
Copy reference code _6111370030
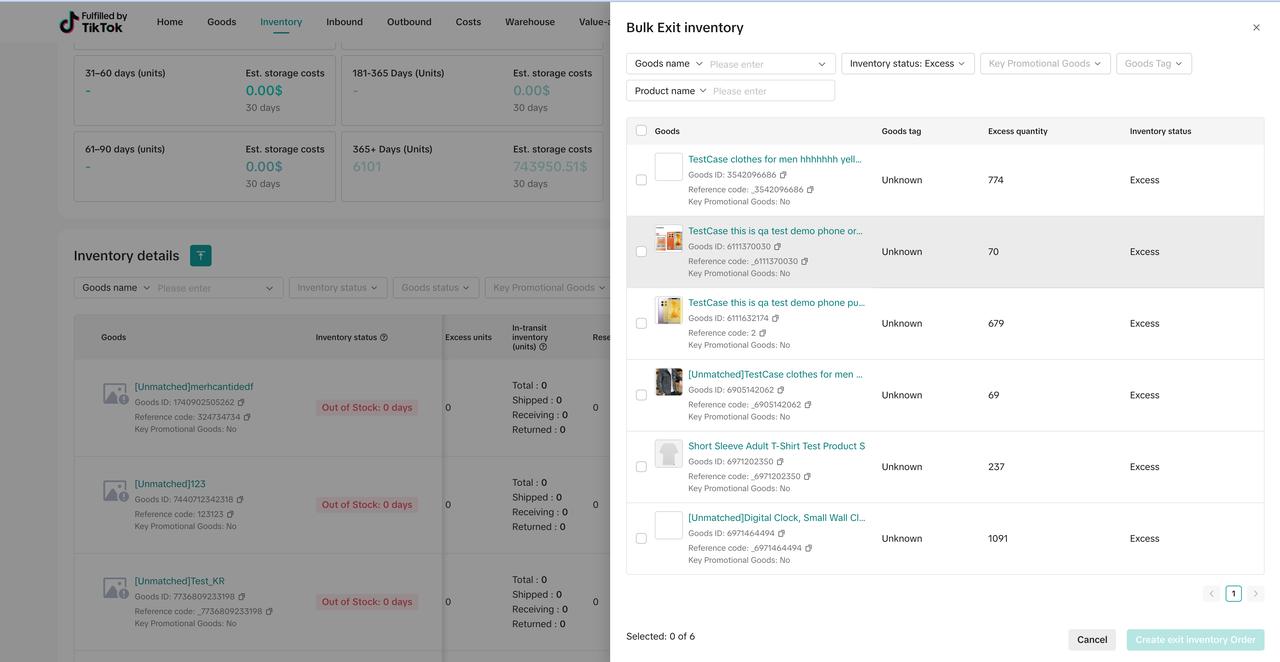(x=804, y=262)
